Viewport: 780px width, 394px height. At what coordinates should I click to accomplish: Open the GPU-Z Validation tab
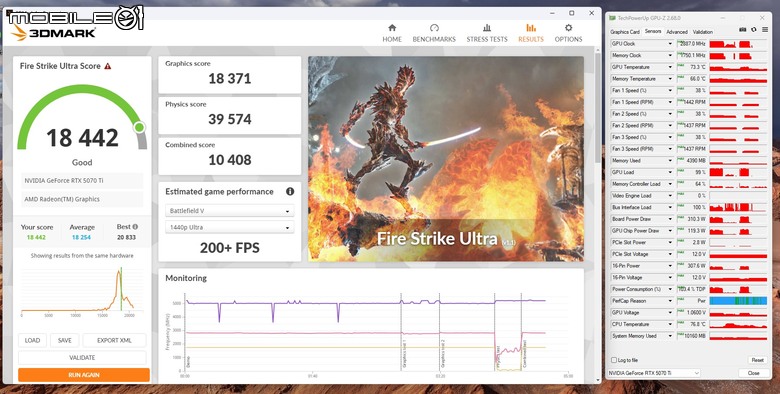pyautogui.click(x=702, y=32)
